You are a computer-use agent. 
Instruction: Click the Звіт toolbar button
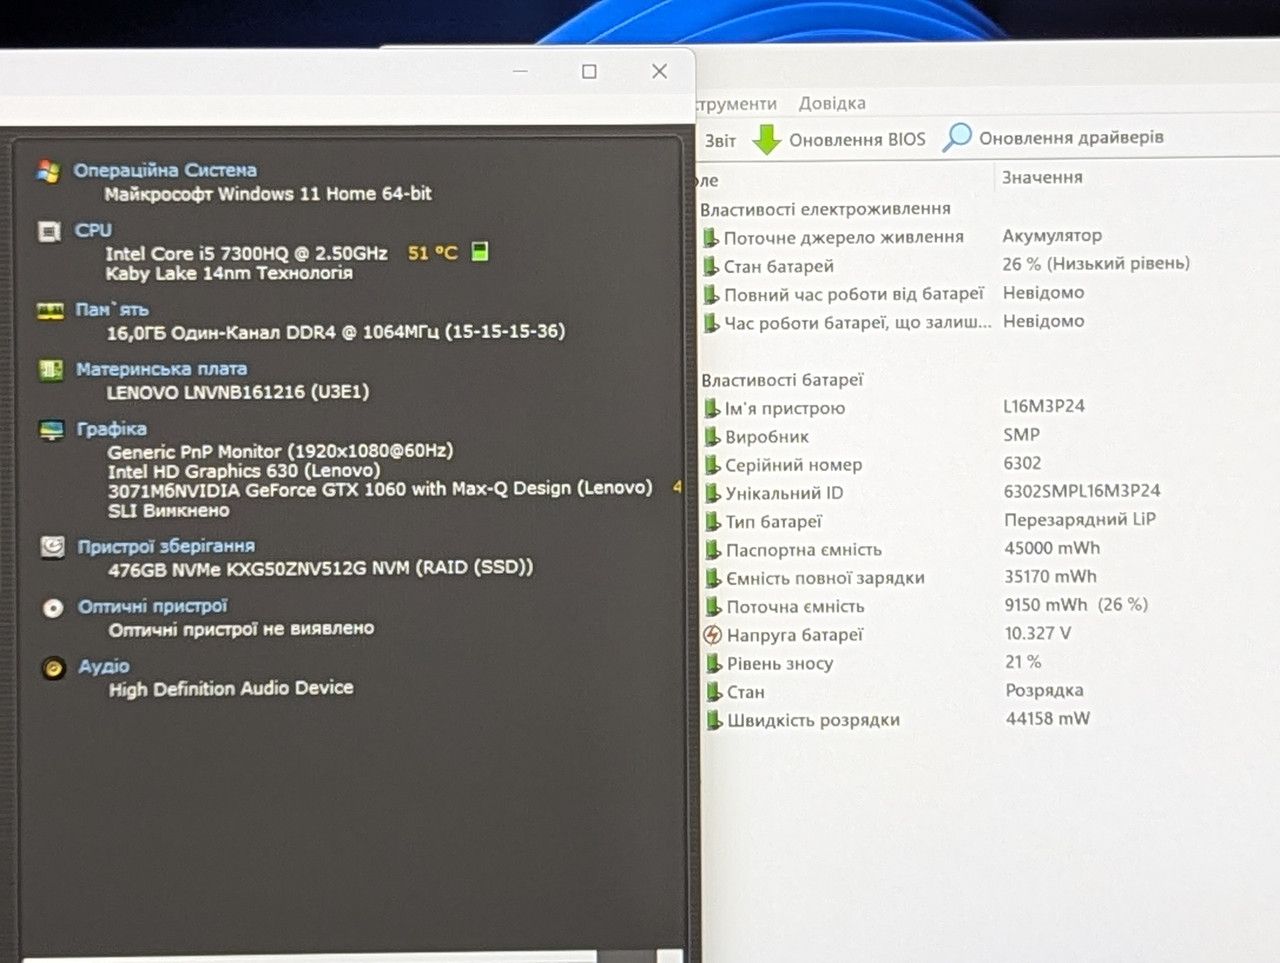point(719,141)
